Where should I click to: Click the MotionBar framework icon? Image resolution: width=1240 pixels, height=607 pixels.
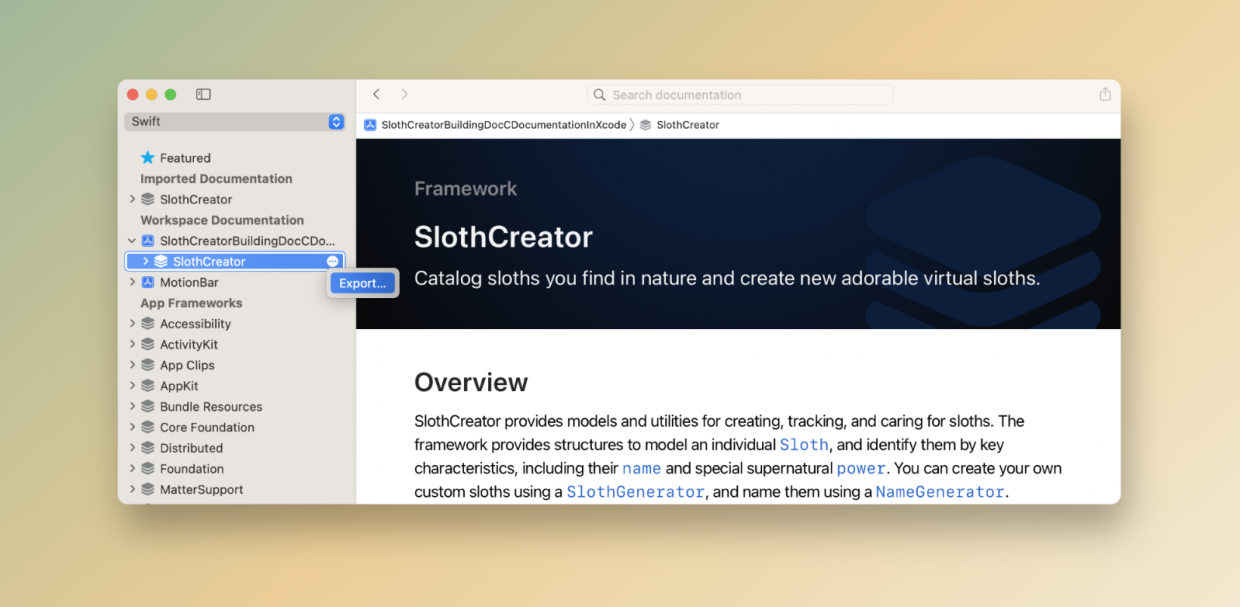point(148,281)
